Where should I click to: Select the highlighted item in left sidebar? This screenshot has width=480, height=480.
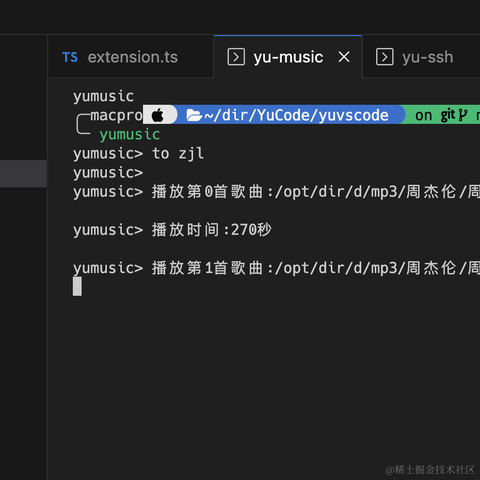[23, 173]
